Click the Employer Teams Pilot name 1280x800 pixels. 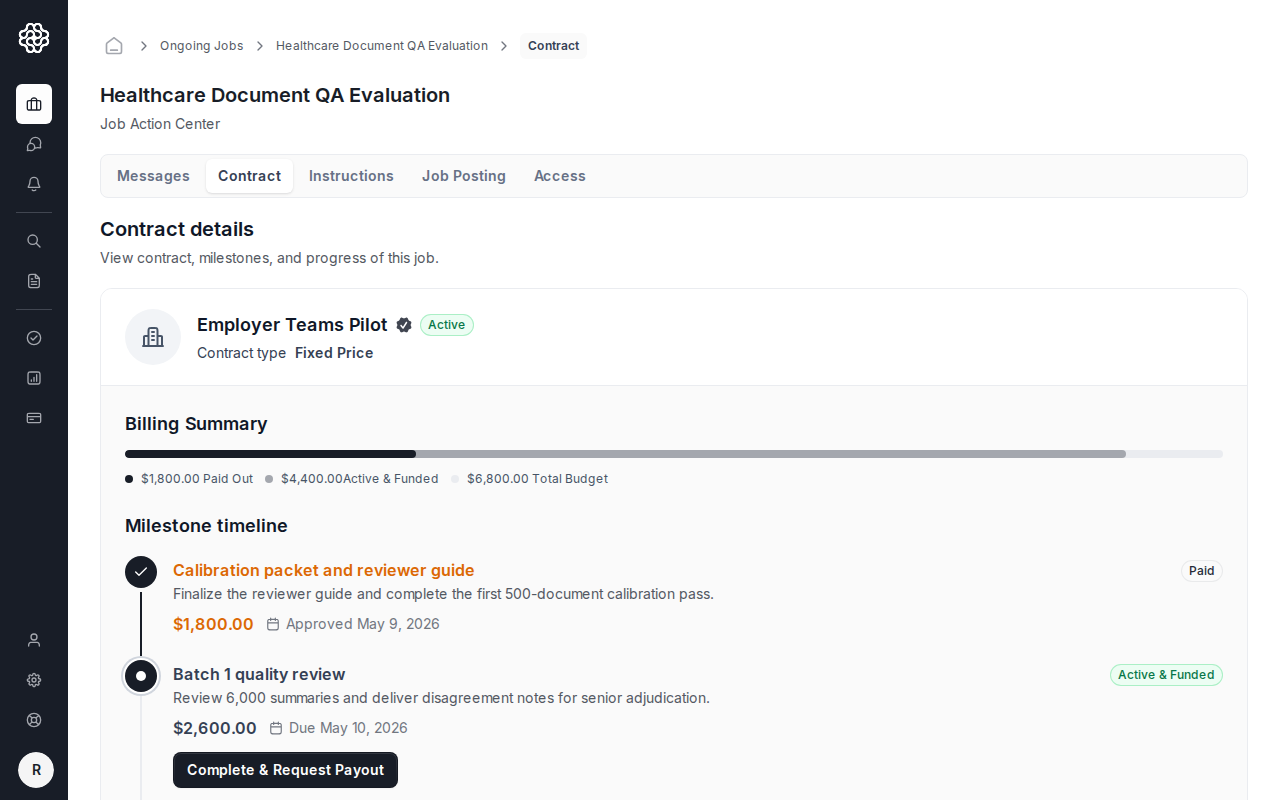tap(292, 325)
